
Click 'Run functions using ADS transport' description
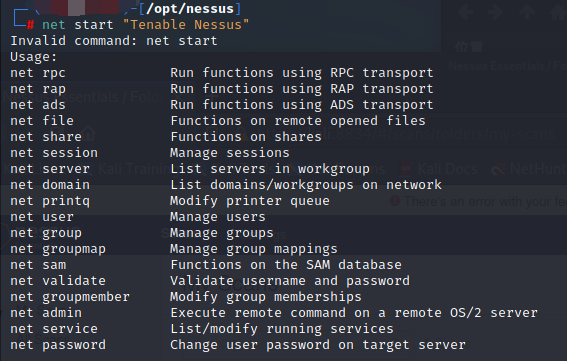pos(302,105)
